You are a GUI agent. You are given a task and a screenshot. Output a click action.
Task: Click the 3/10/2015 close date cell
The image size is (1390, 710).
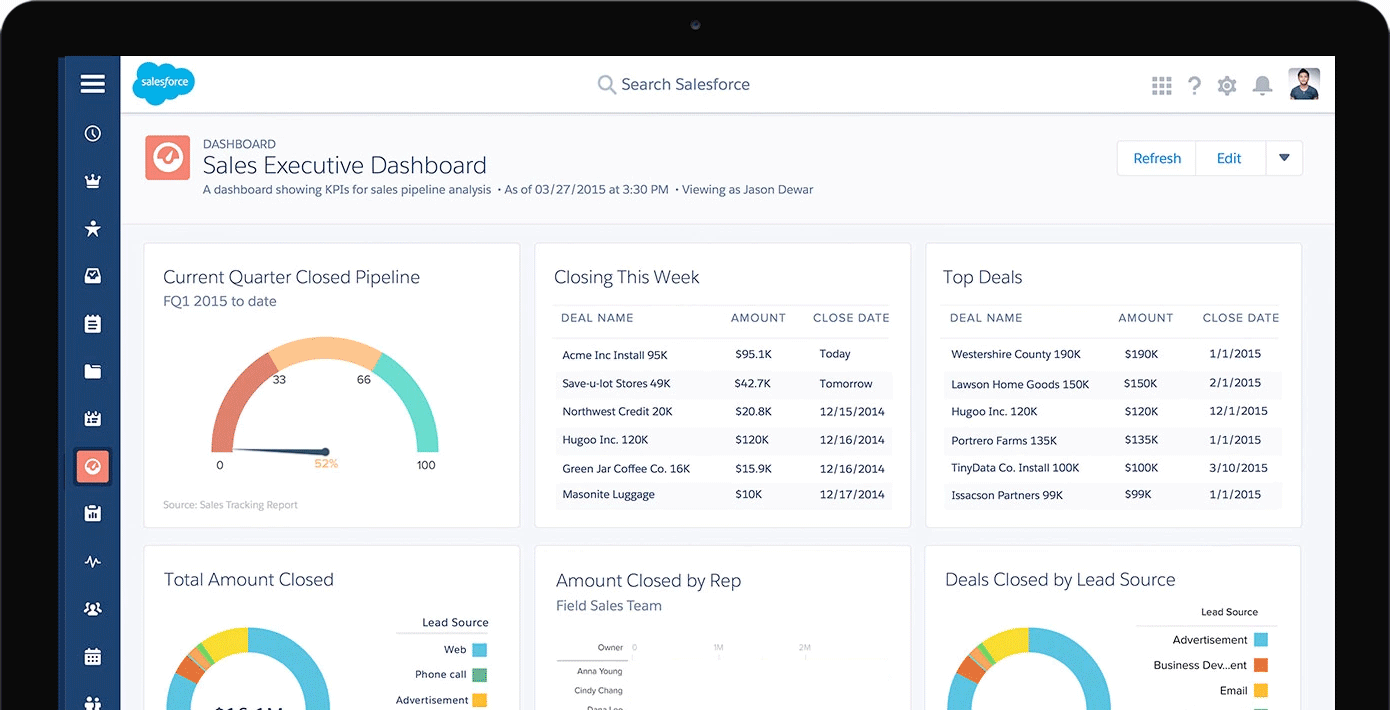(1238, 467)
